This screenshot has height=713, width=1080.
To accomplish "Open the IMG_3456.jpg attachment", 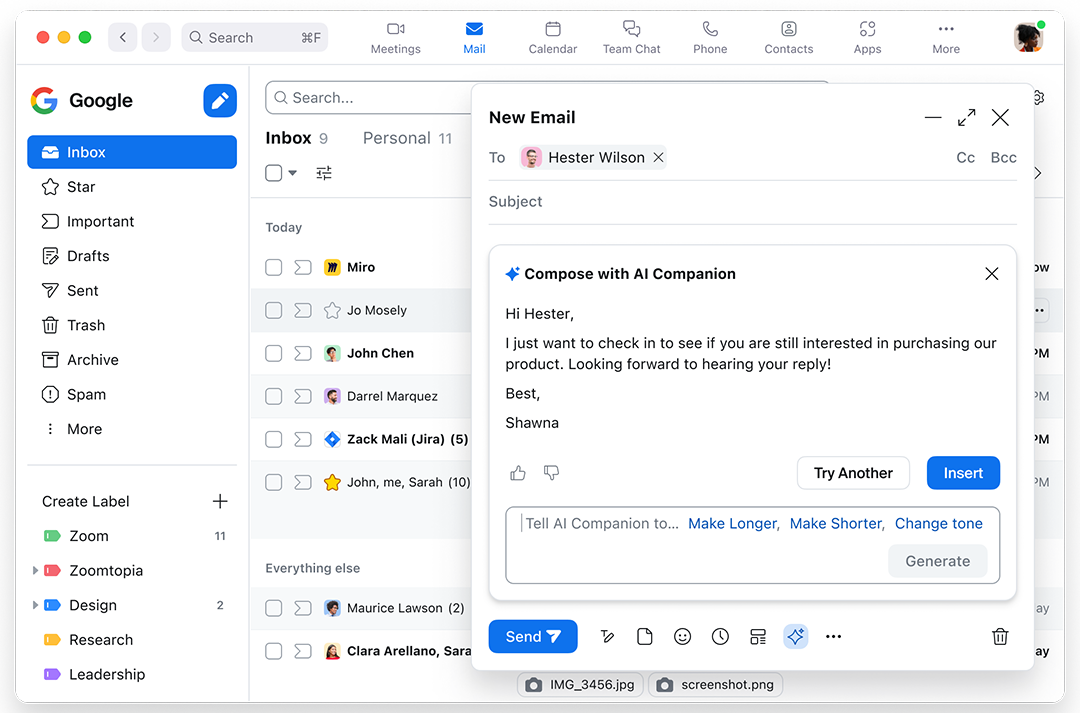I will (x=580, y=684).
